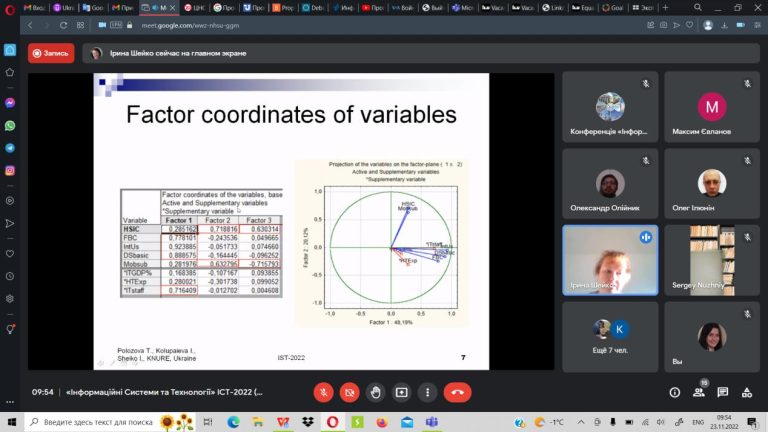Select the Sergey Nuzhniy participant tile
768x432 pixels.
(x=712, y=260)
